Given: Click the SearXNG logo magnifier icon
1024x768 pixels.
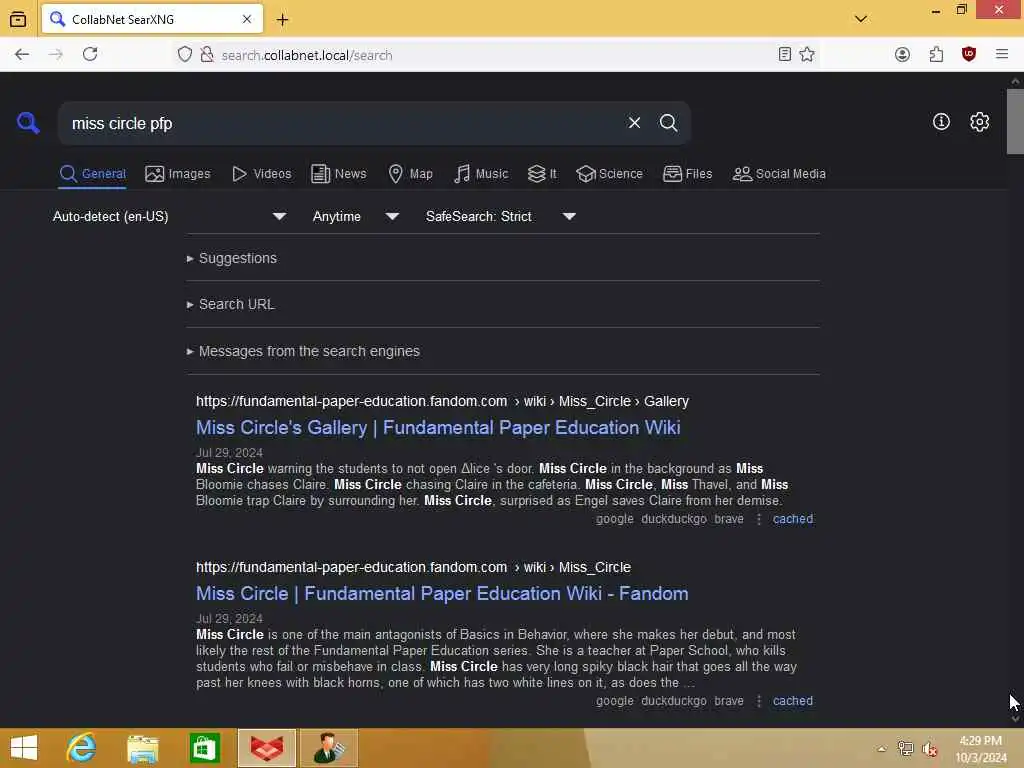Looking at the screenshot, I should 28,123.
